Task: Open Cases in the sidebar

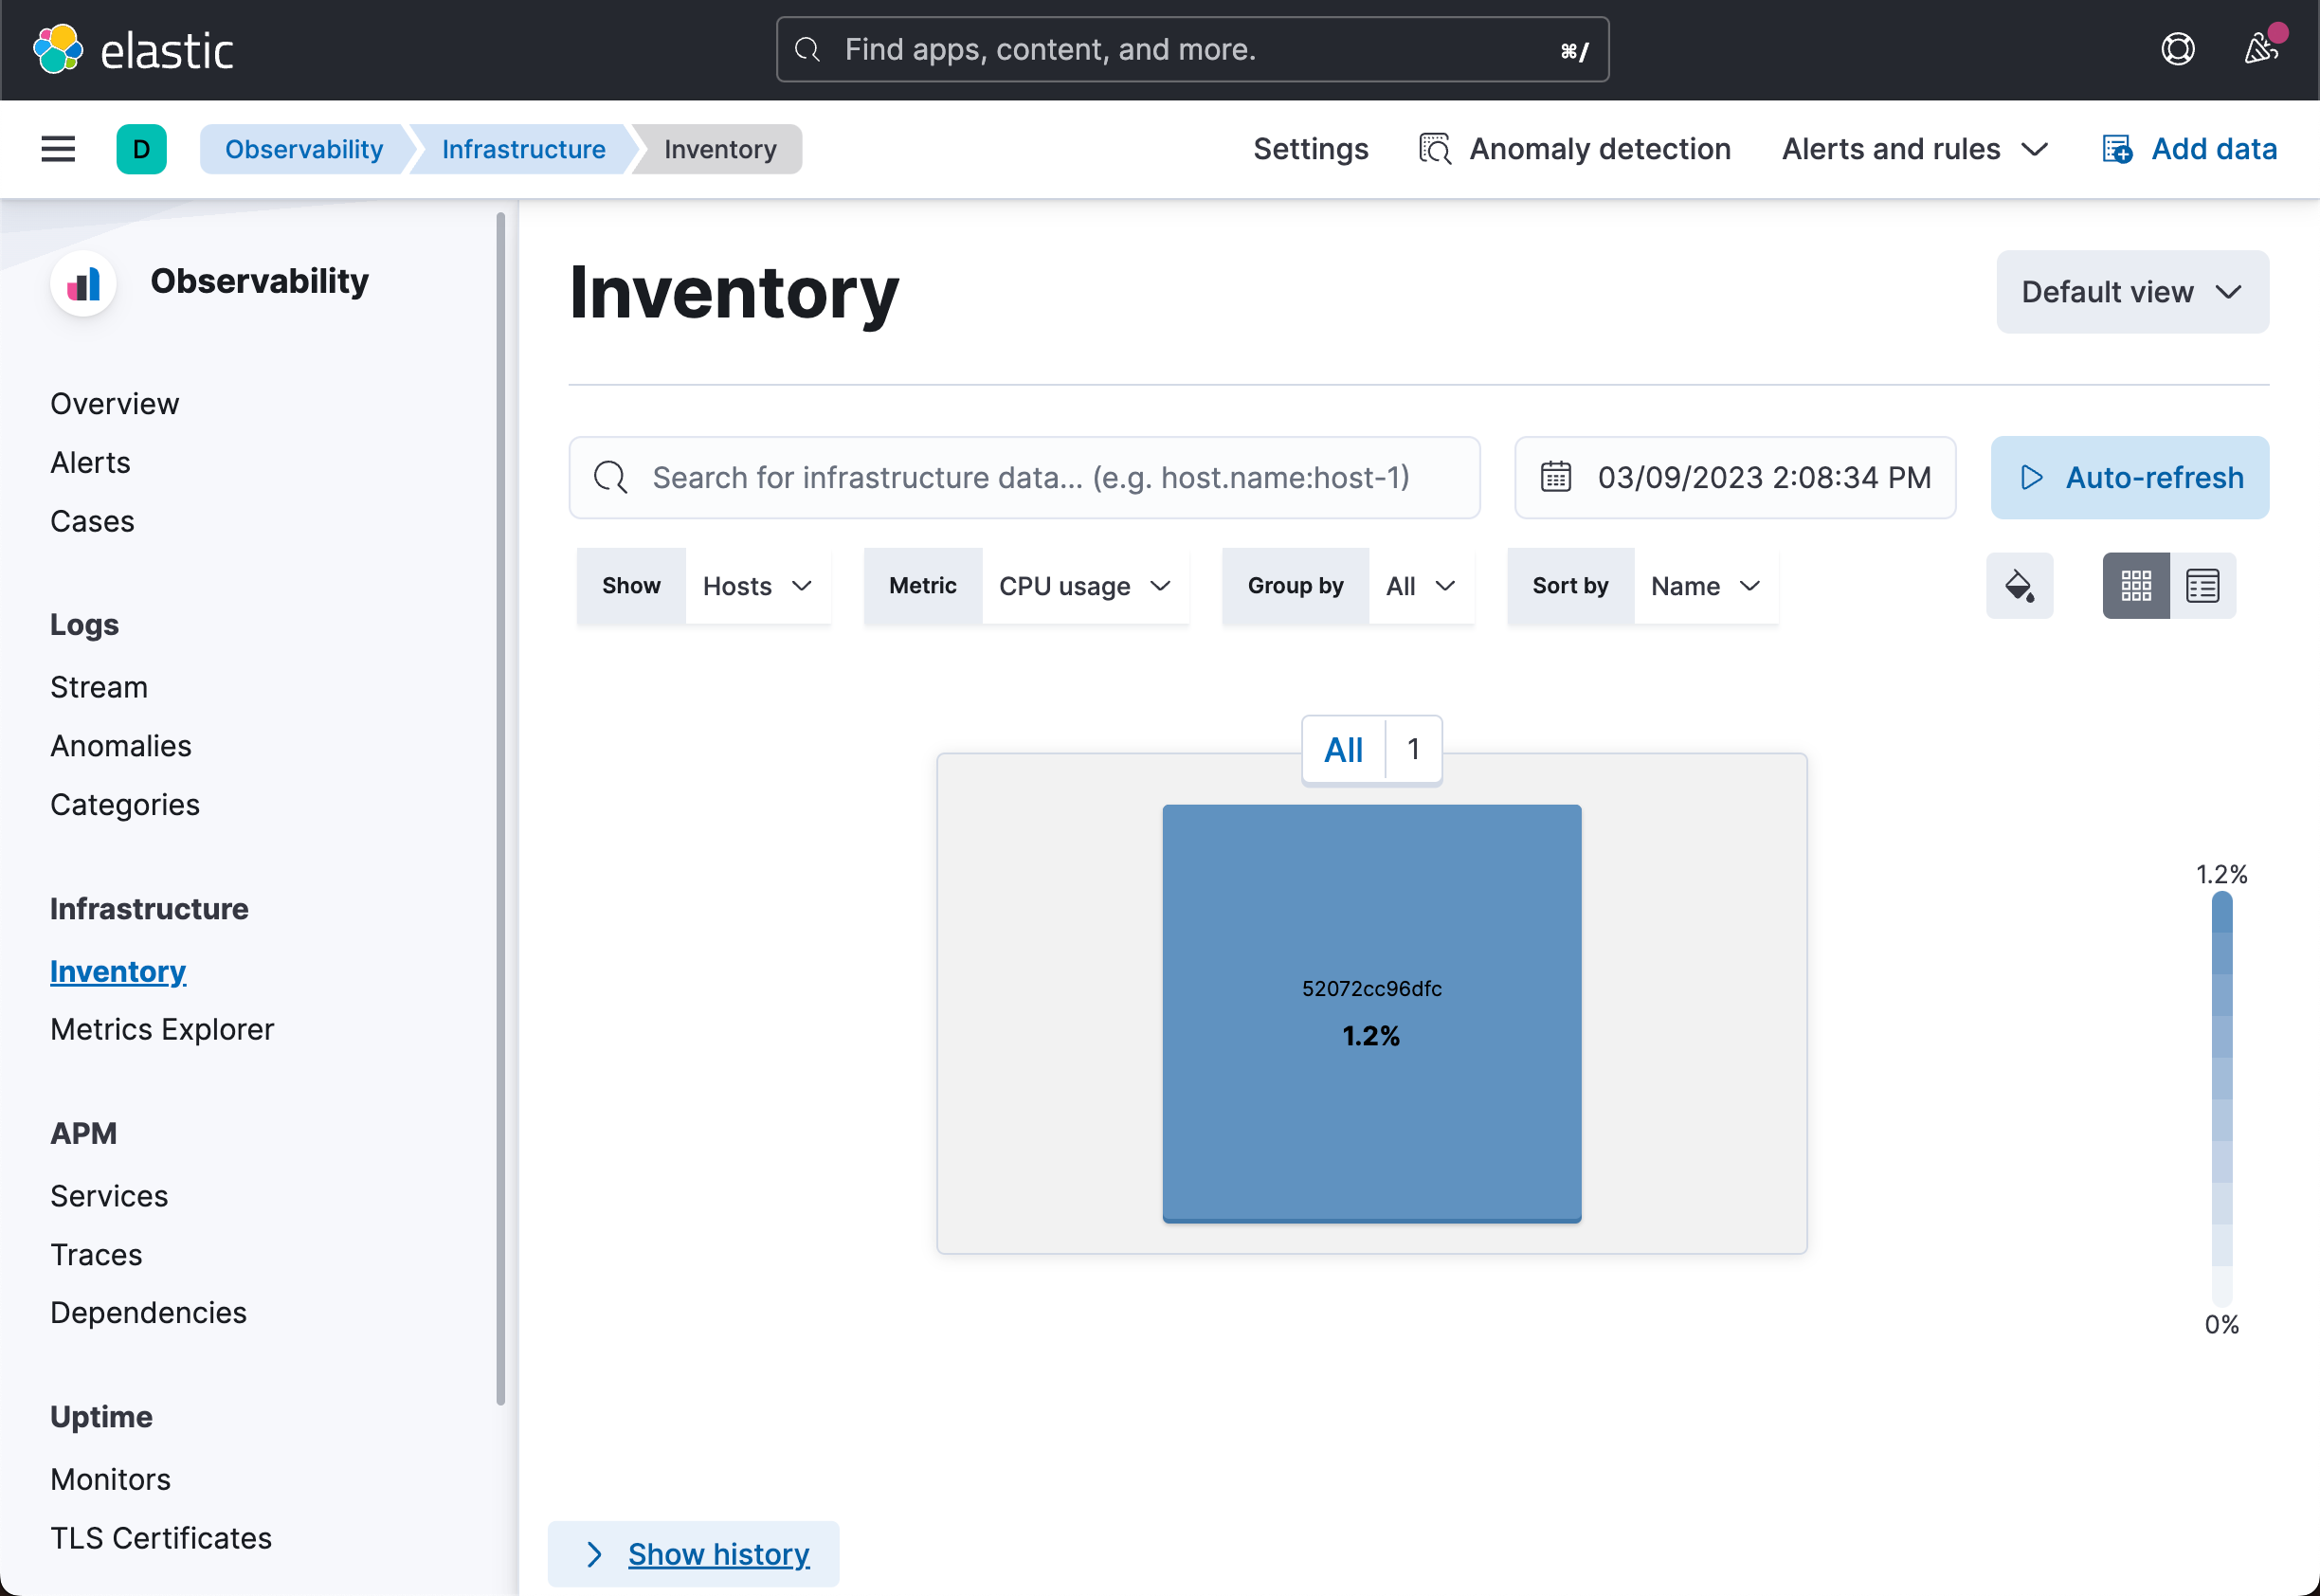Action: pyautogui.click(x=92, y=522)
